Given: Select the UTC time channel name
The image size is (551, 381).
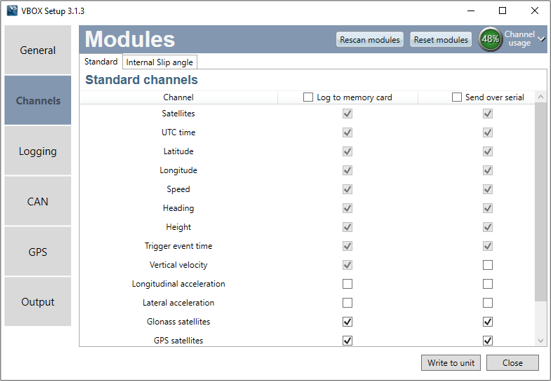Looking at the screenshot, I should coord(178,133).
